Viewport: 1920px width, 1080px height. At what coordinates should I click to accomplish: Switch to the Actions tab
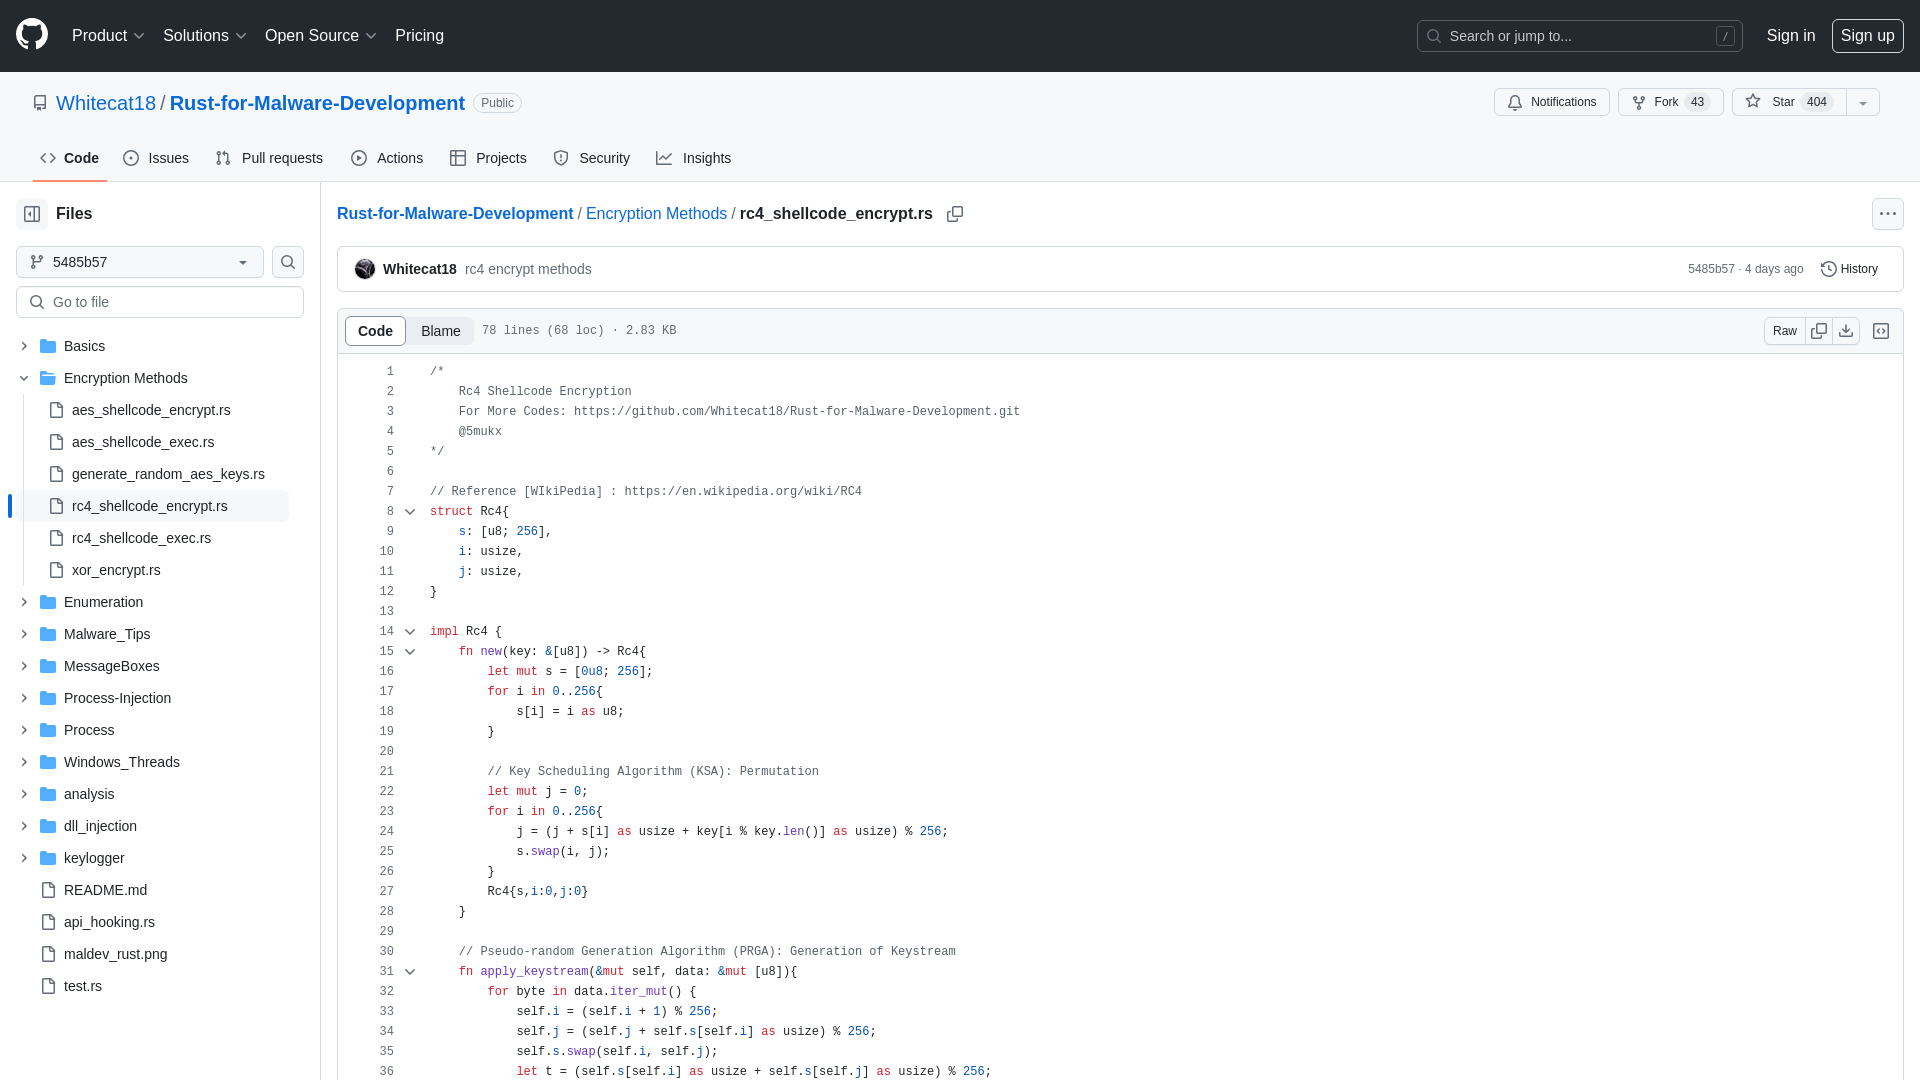(x=387, y=158)
